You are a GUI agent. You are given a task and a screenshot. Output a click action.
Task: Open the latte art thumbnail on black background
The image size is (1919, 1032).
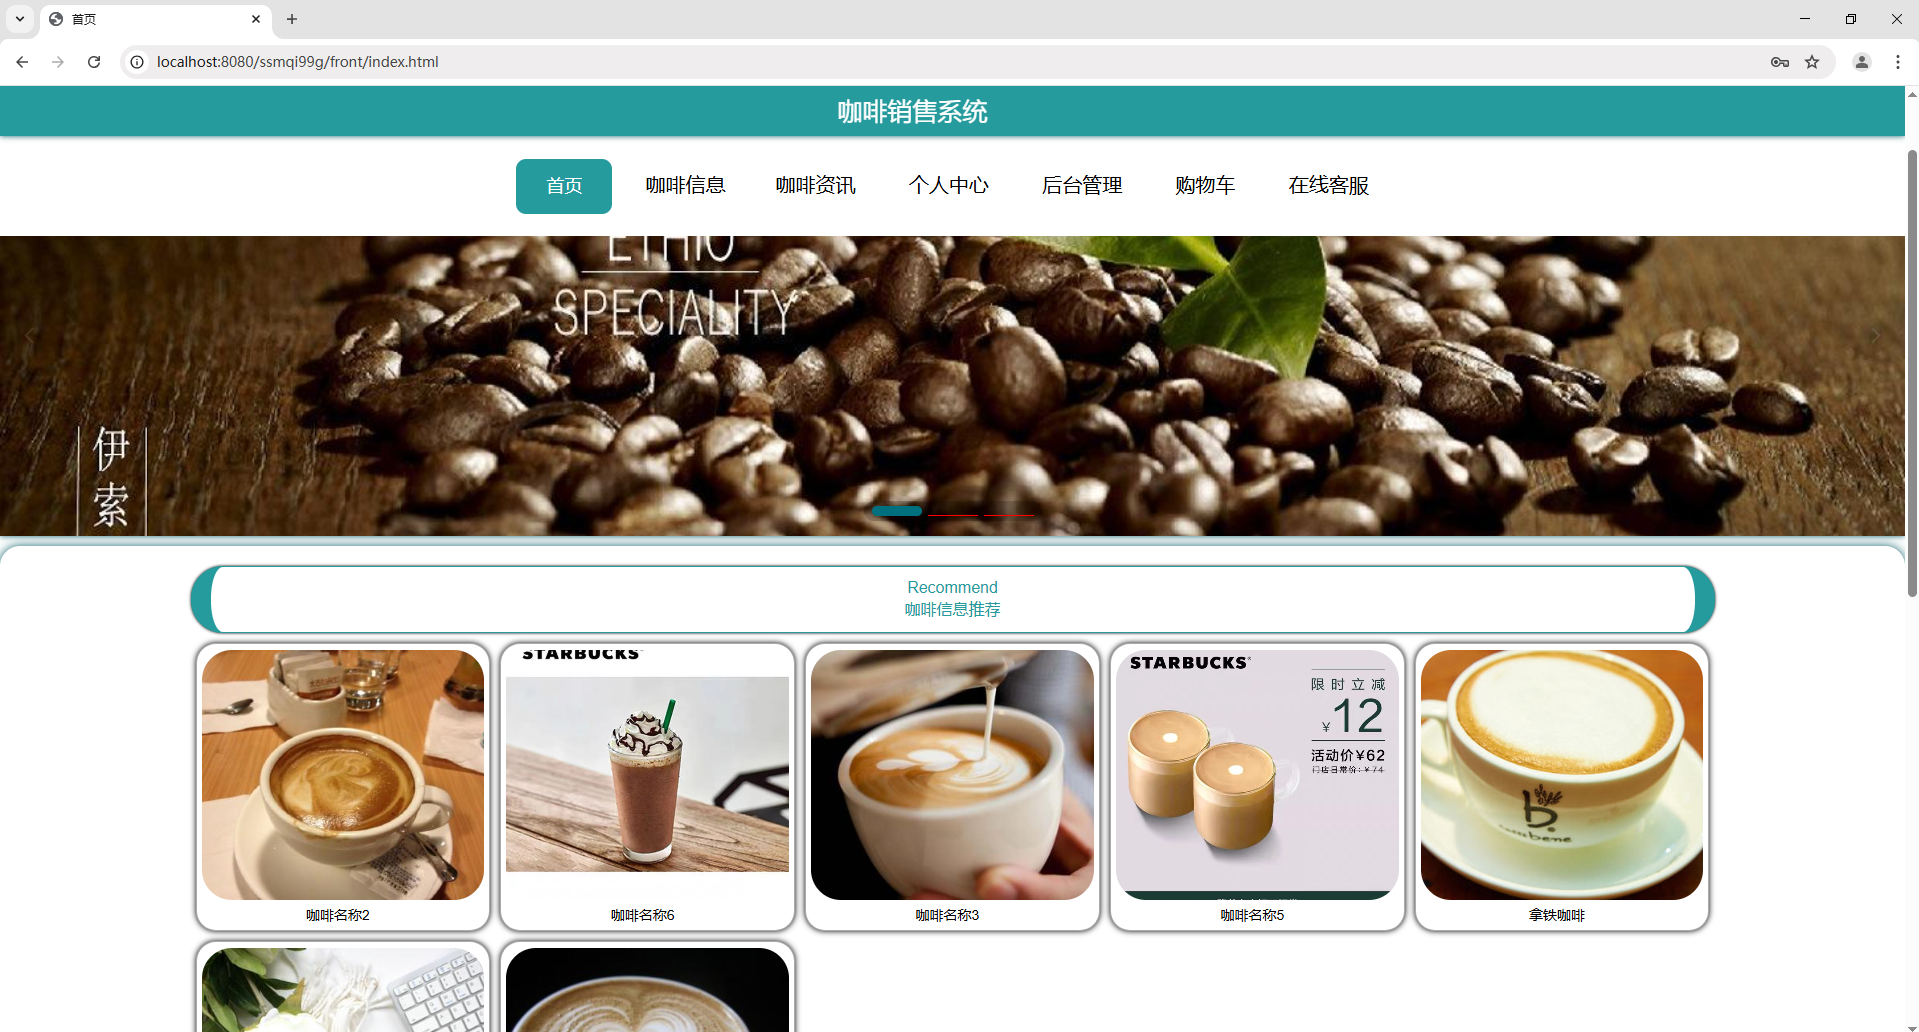click(x=647, y=990)
